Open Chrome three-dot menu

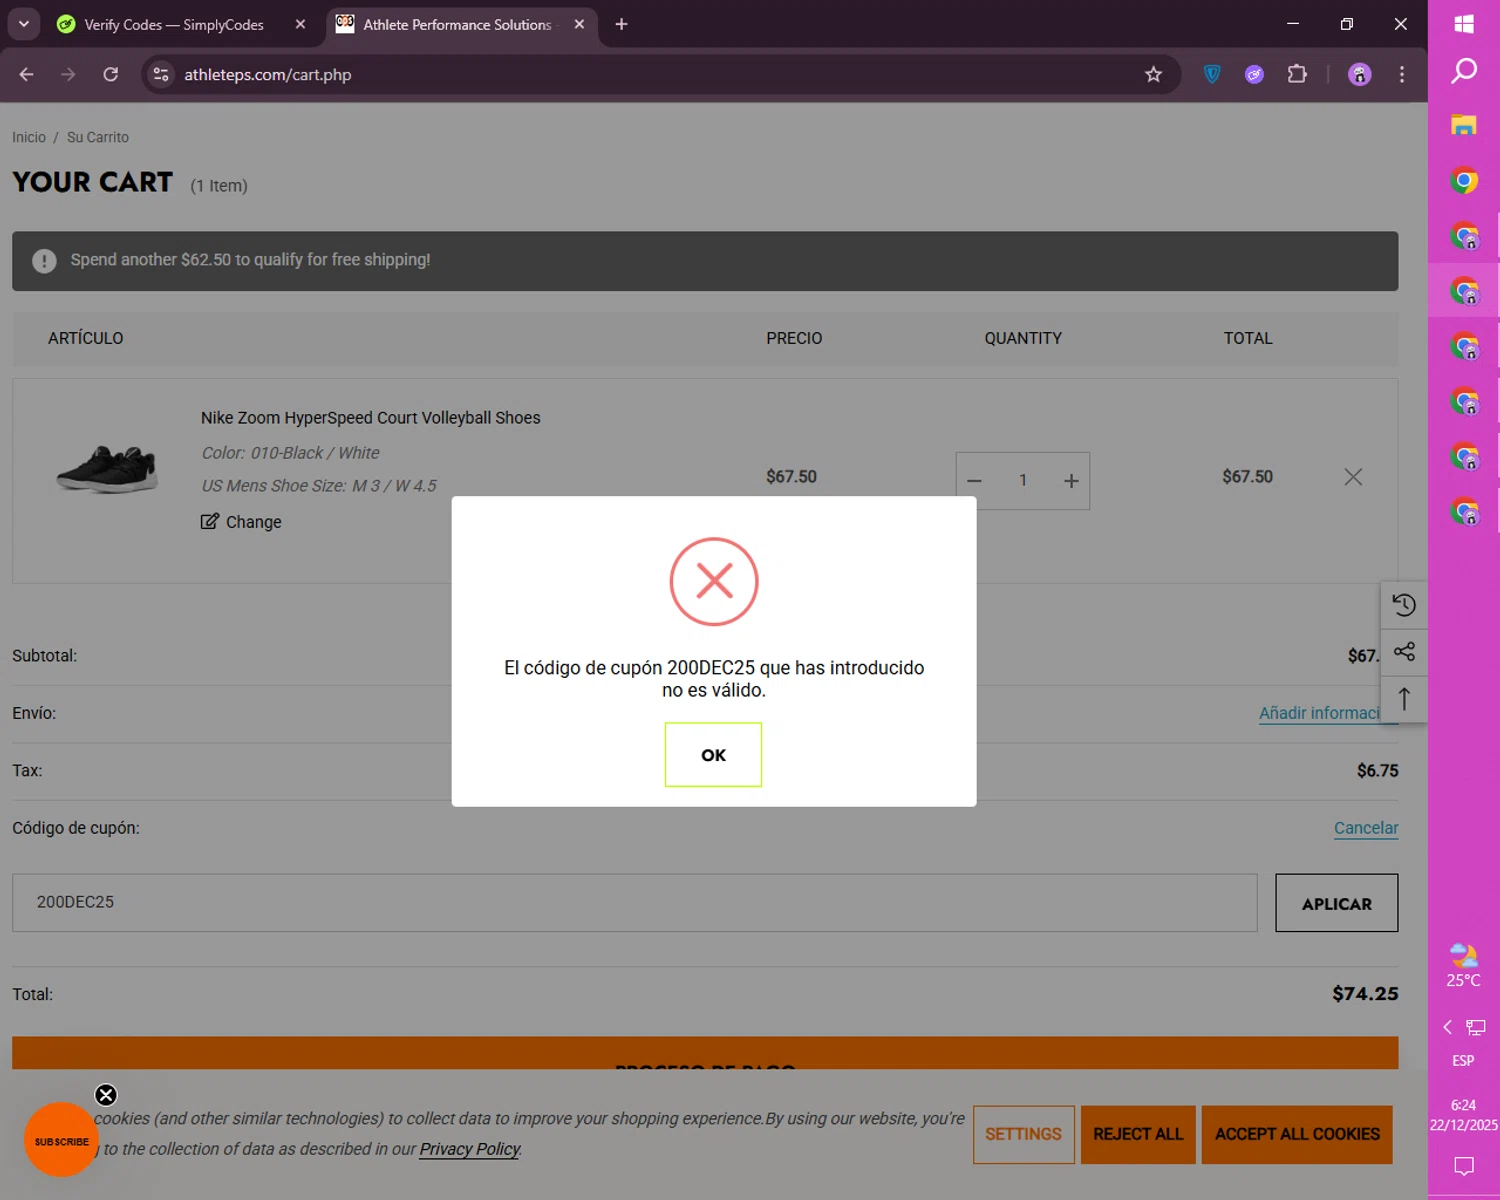(x=1402, y=74)
